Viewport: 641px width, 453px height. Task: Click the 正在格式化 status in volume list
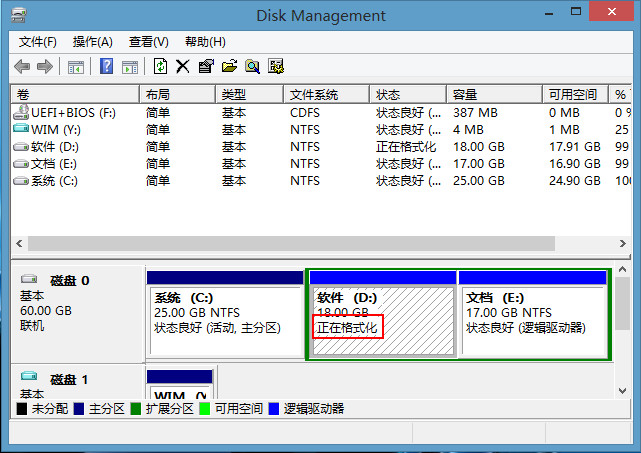[406, 147]
